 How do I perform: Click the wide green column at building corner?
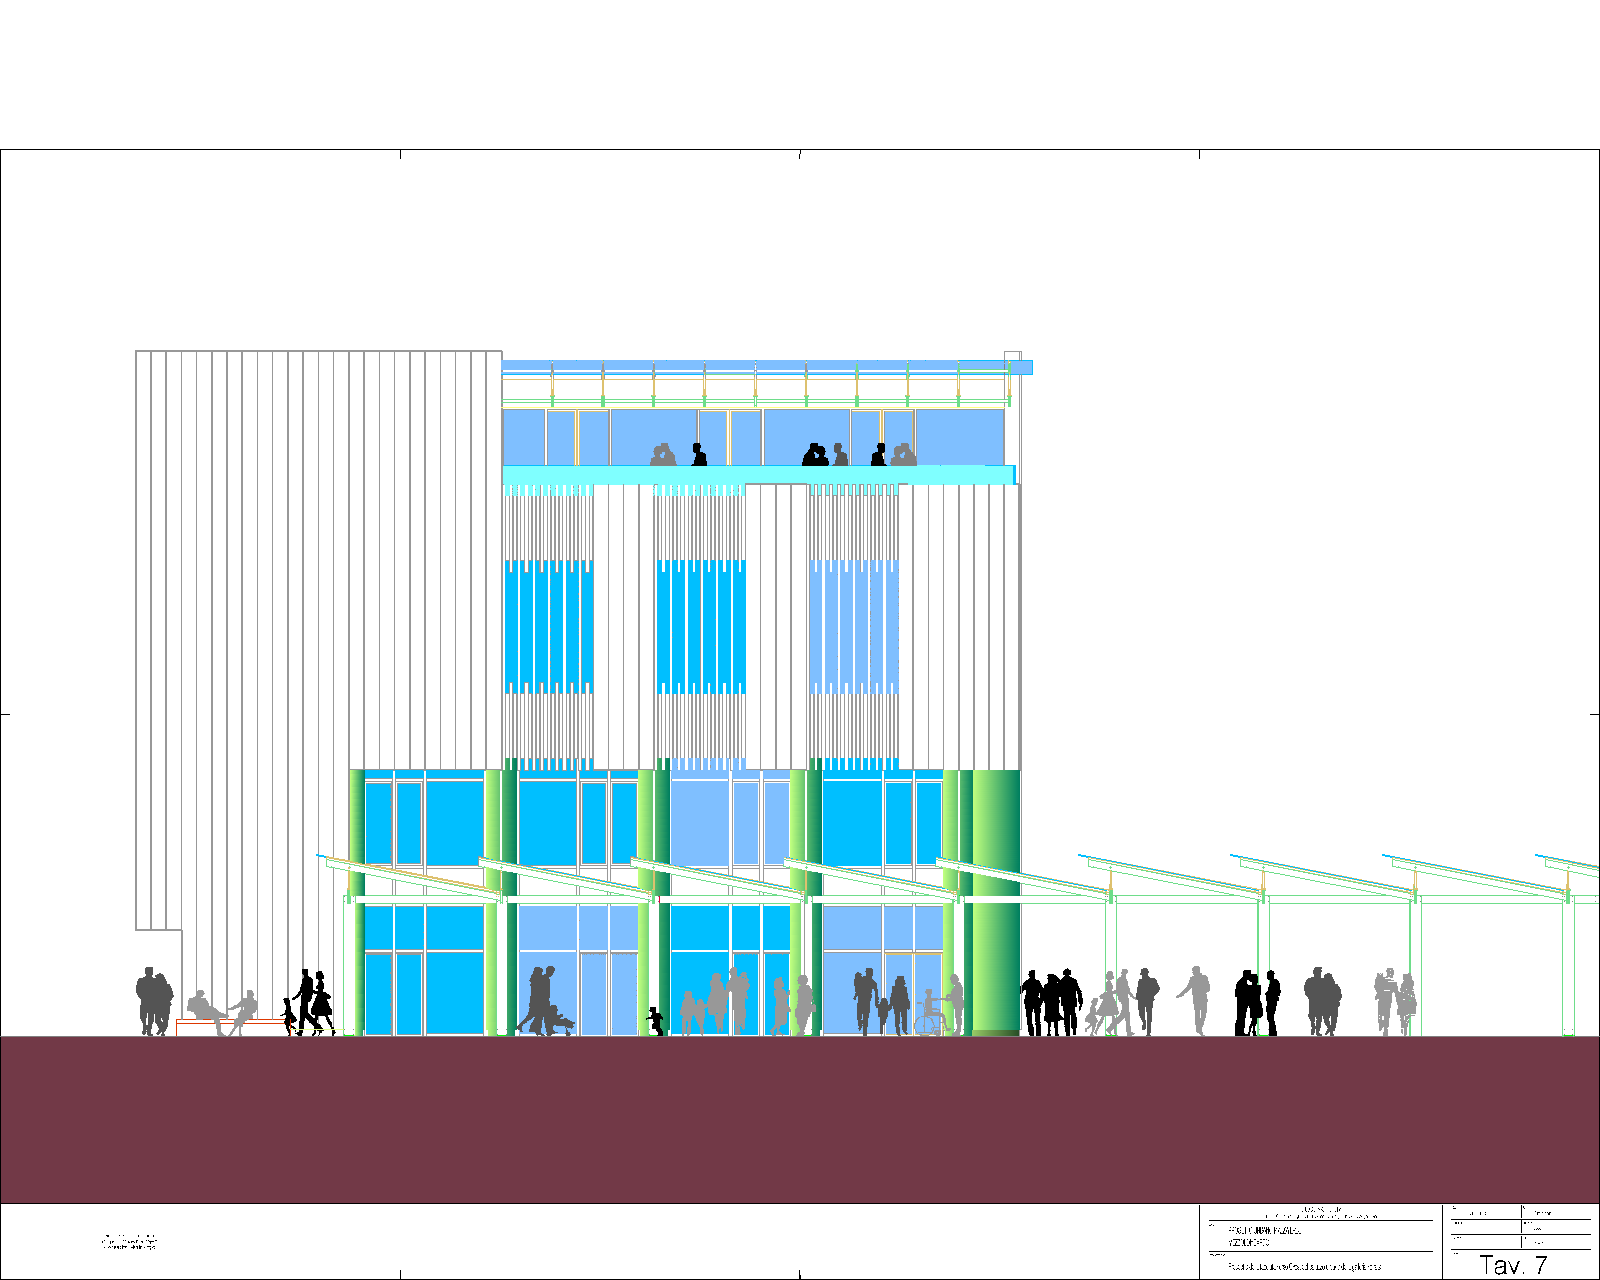point(996,900)
